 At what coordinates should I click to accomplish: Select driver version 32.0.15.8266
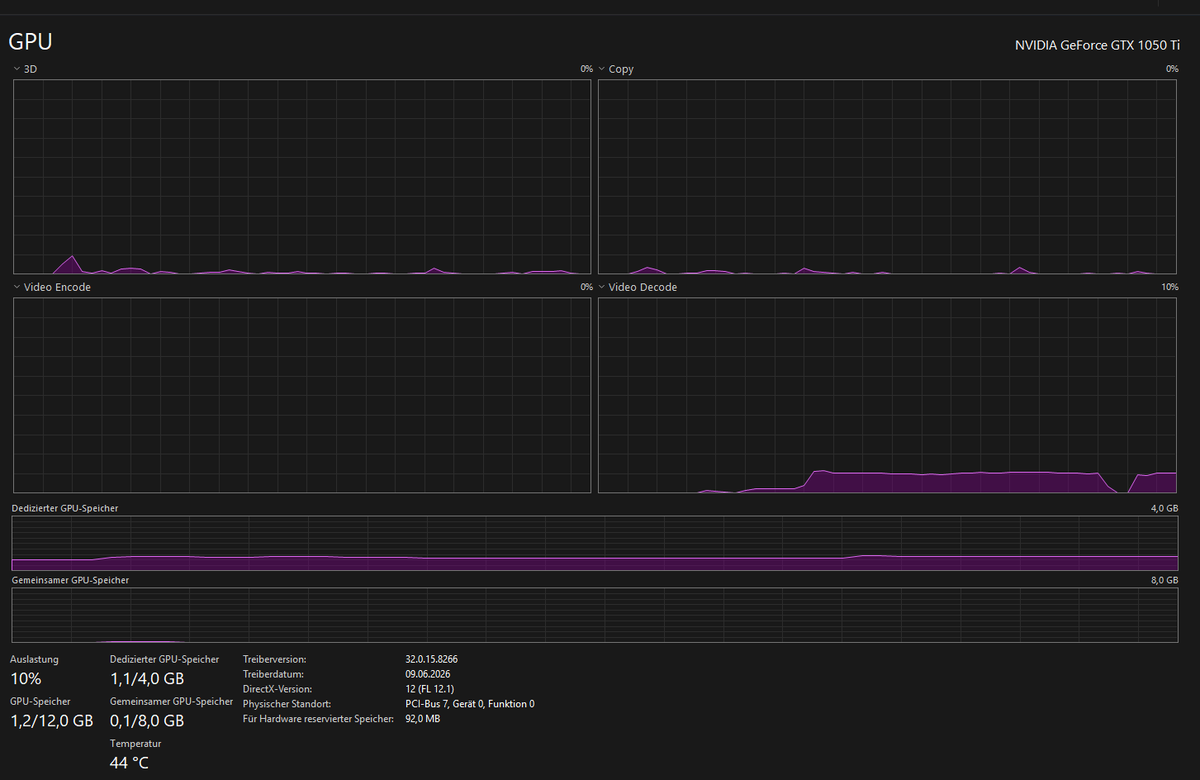point(431,659)
